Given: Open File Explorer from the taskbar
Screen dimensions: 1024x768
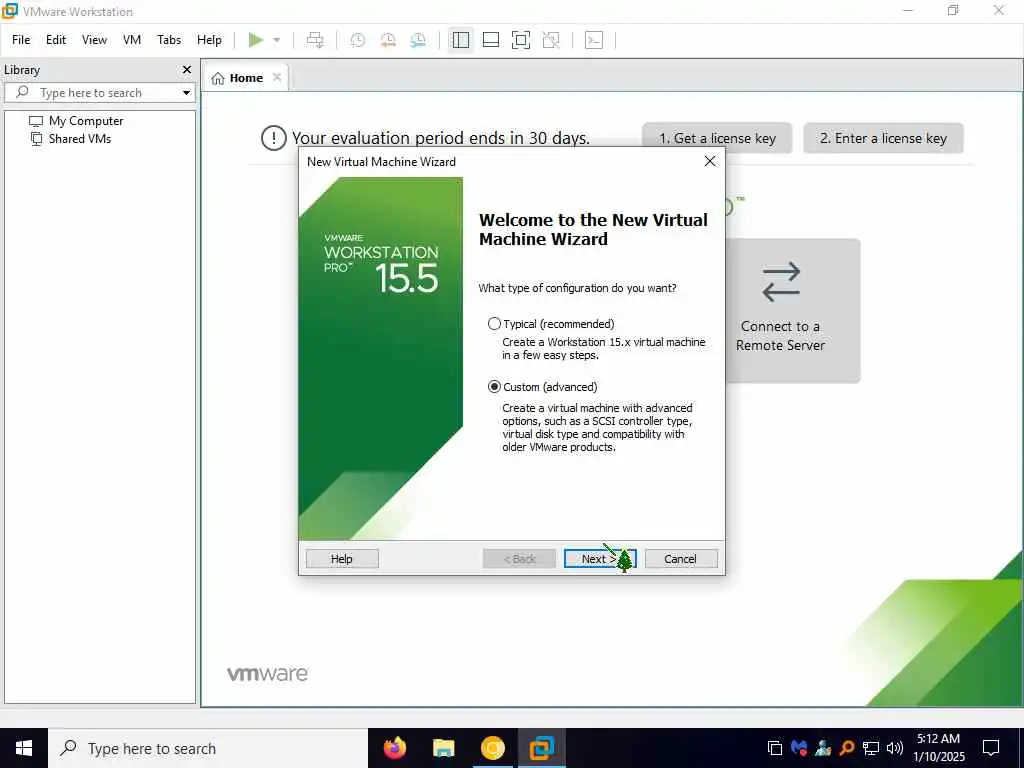Looking at the screenshot, I should click(x=443, y=748).
